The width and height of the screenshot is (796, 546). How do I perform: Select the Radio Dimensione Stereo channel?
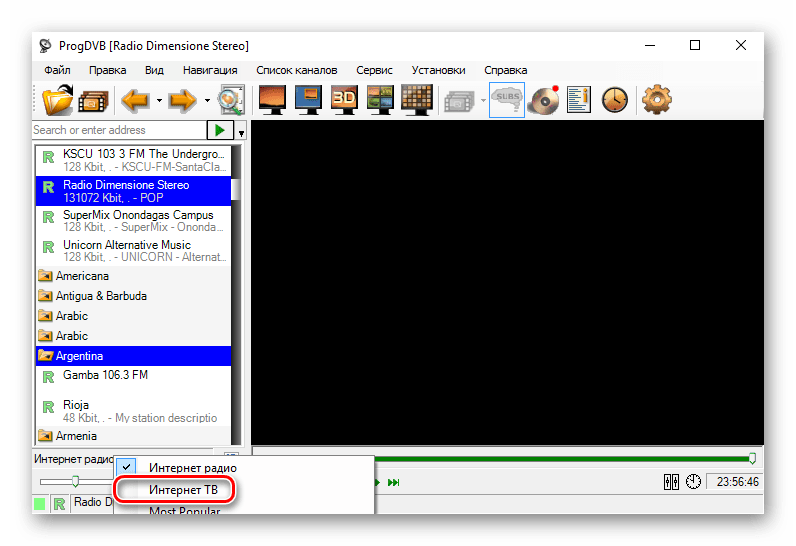point(134,191)
